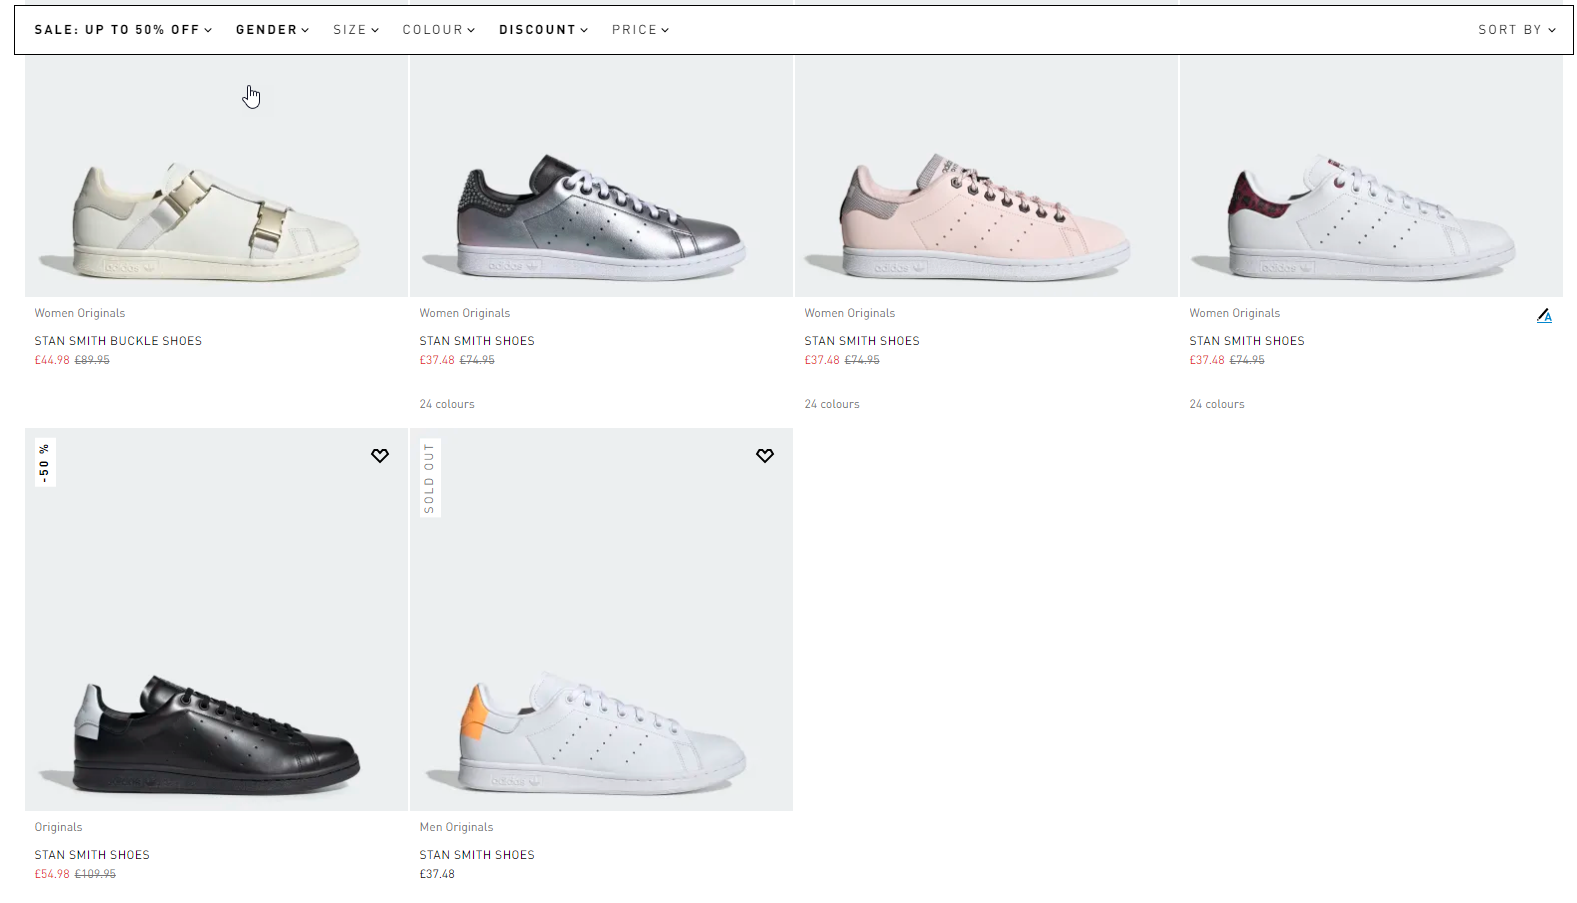Open the black Stan Smith shoe image
The image size is (1577, 903).
(x=216, y=620)
